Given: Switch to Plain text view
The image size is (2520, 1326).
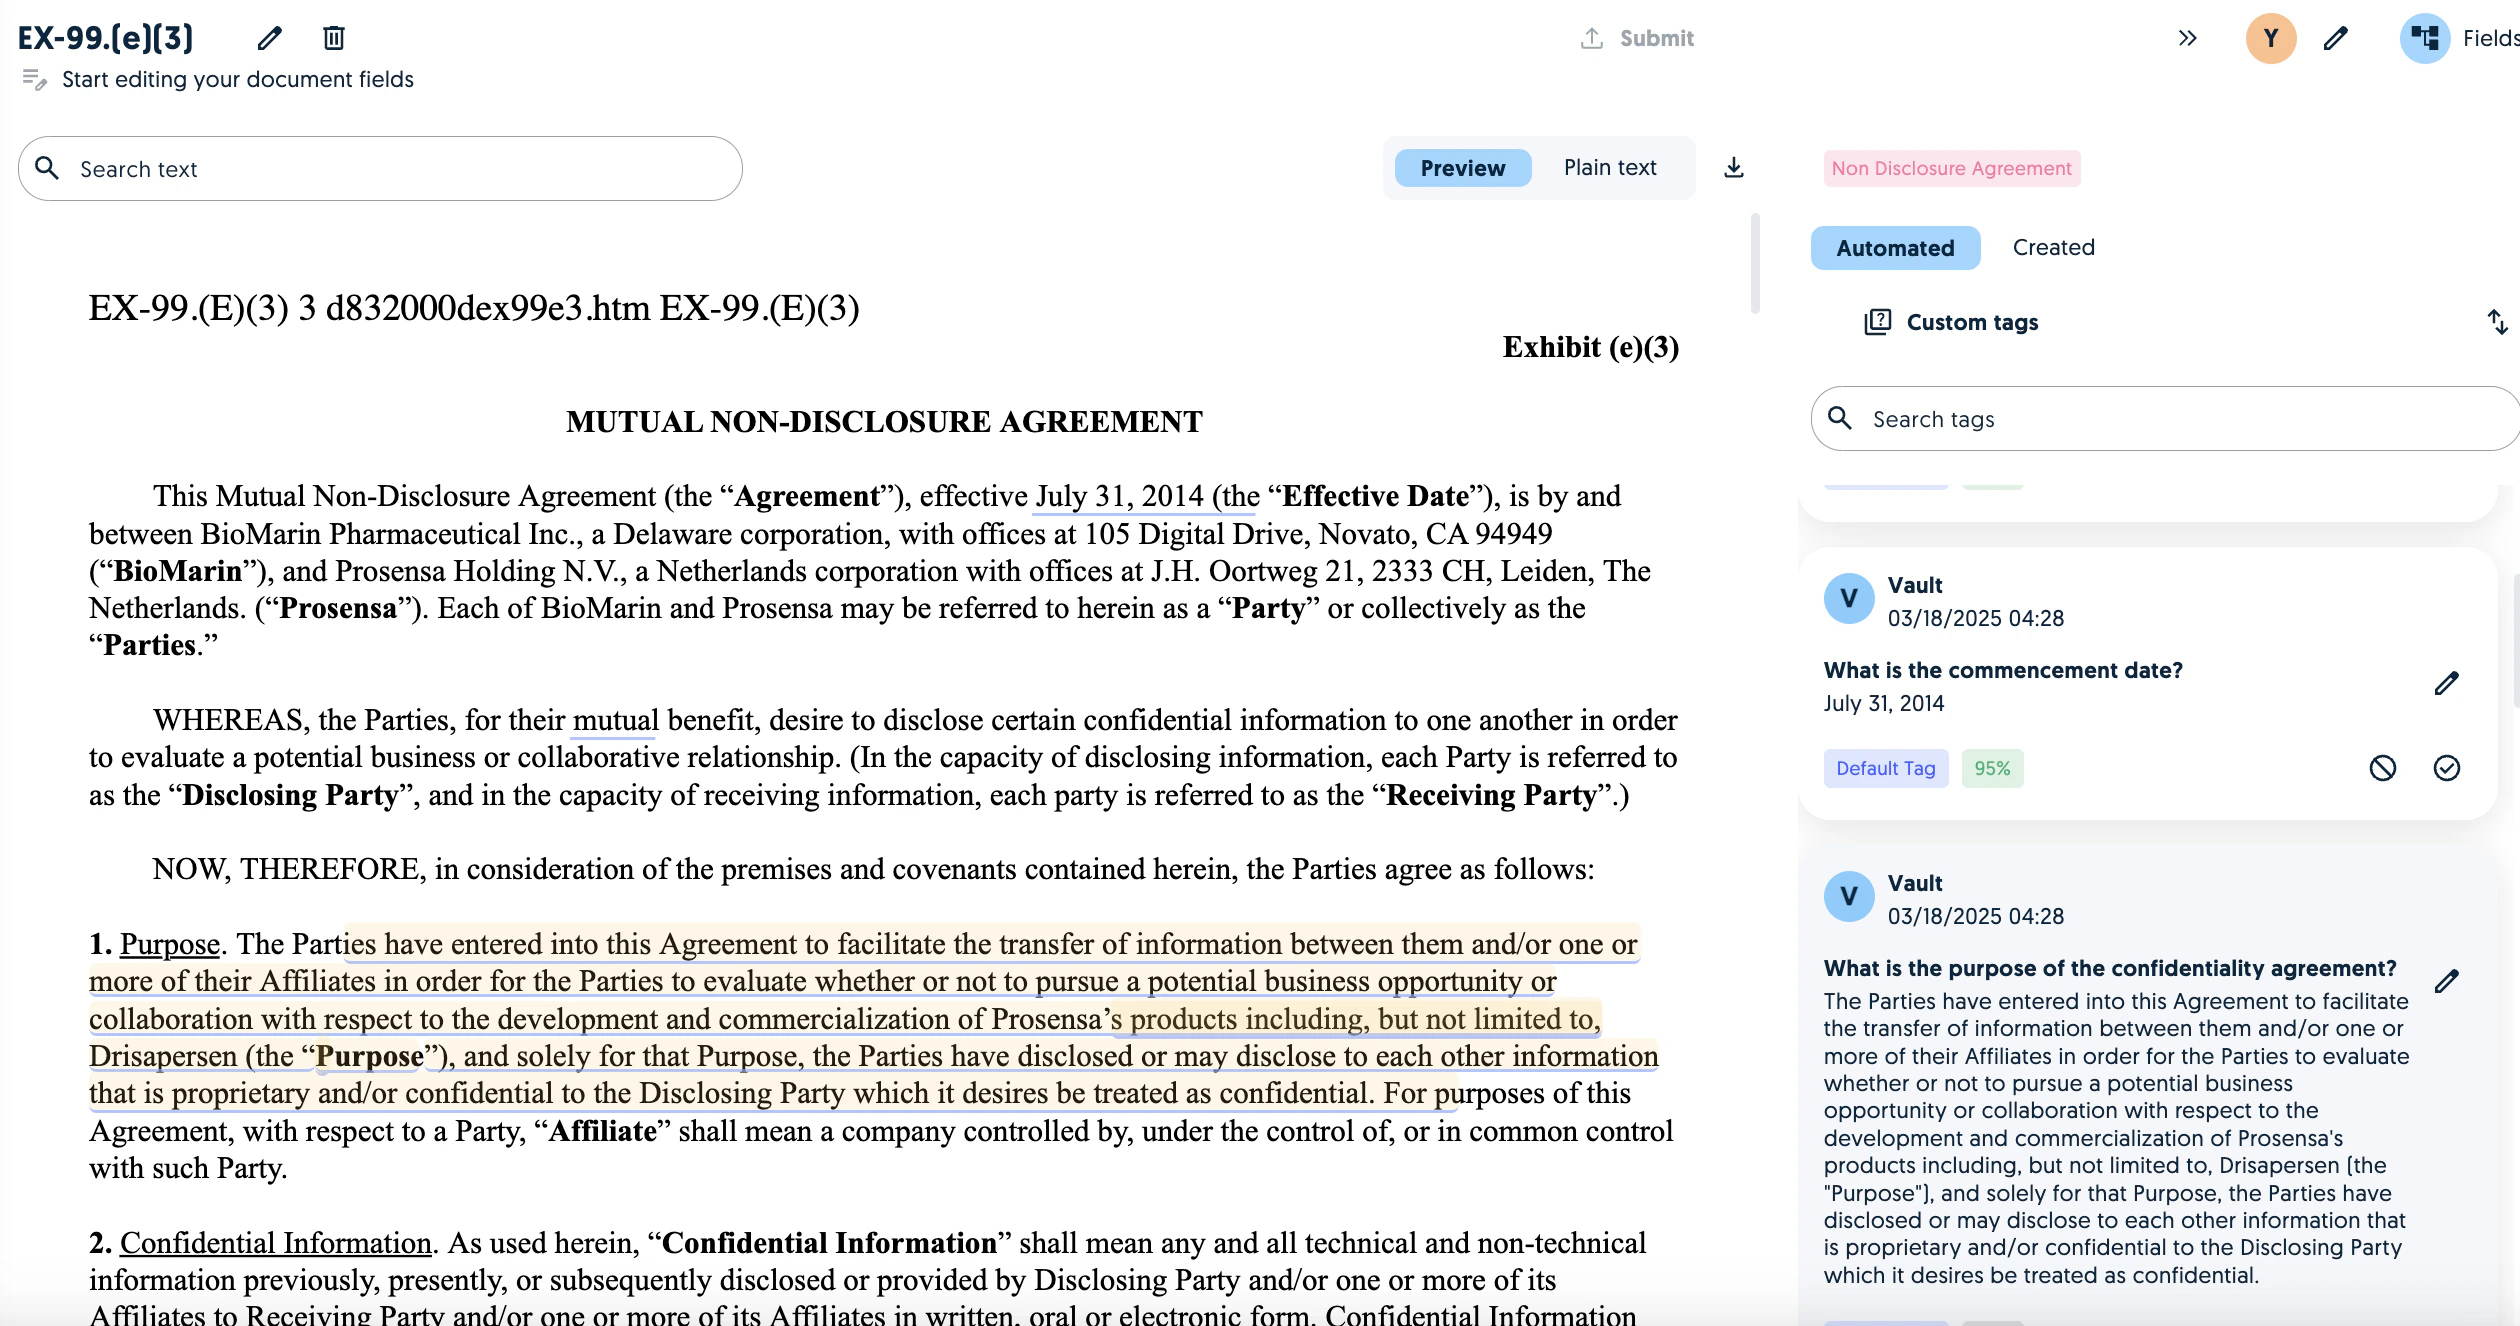Looking at the screenshot, I should tap(1610, 167).
